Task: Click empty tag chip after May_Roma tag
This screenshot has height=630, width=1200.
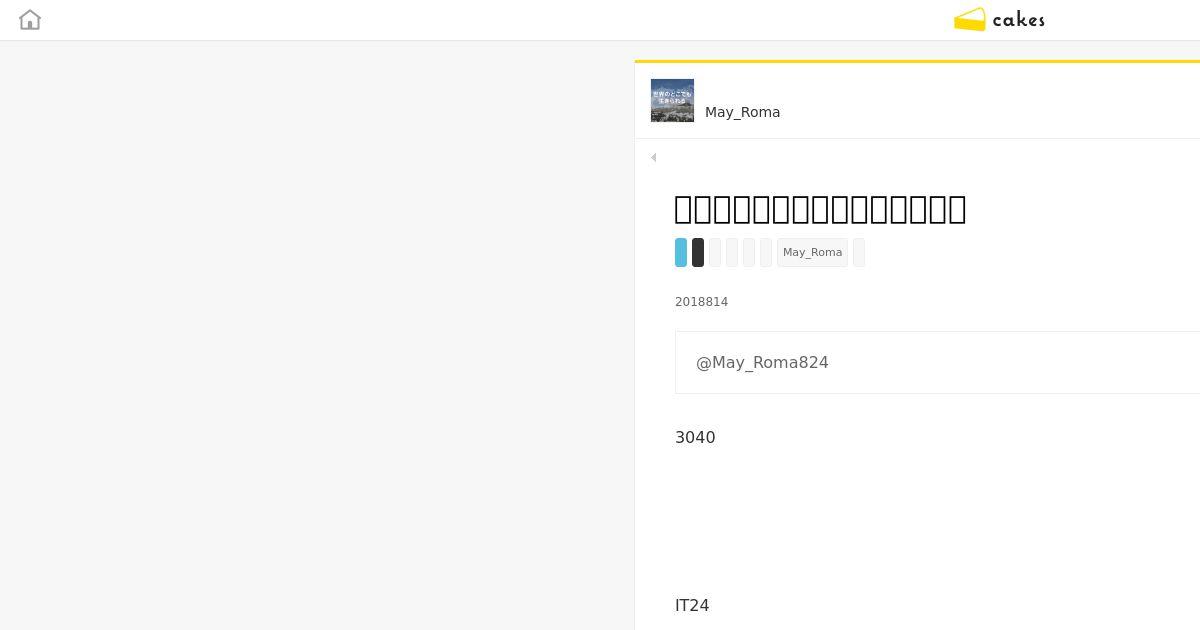Action: click(x=859, y=252)
